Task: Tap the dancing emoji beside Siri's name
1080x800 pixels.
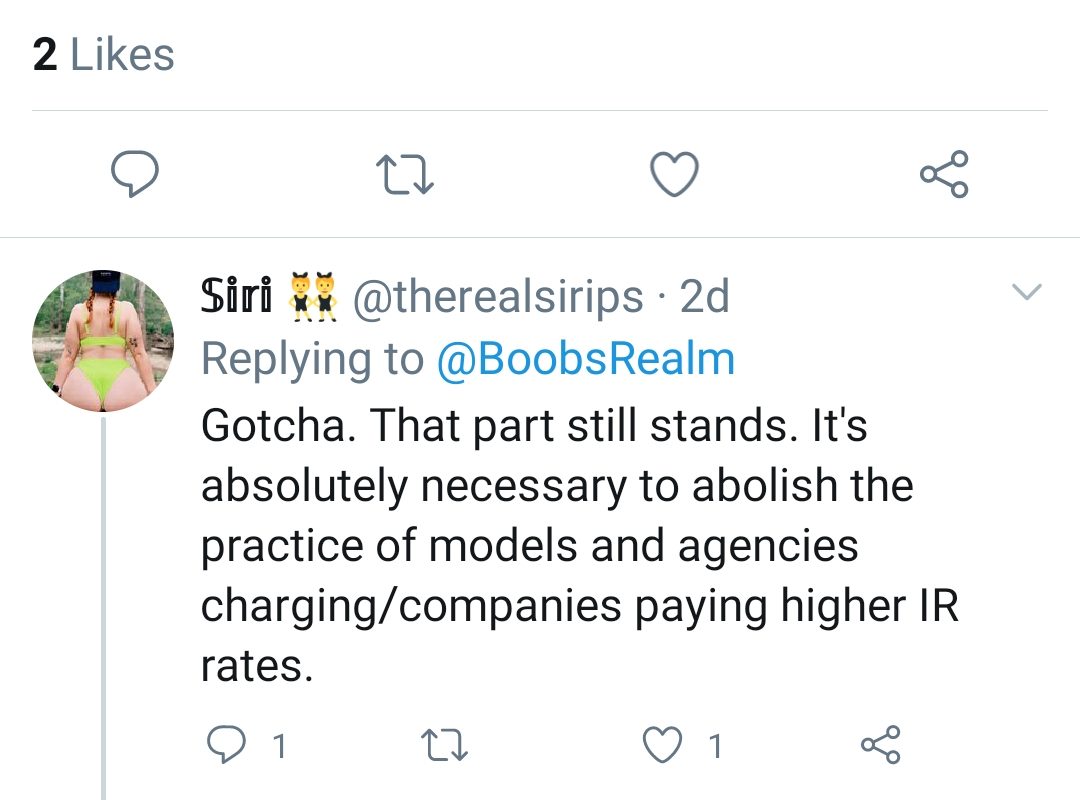Action: click(x=312, y=297)
